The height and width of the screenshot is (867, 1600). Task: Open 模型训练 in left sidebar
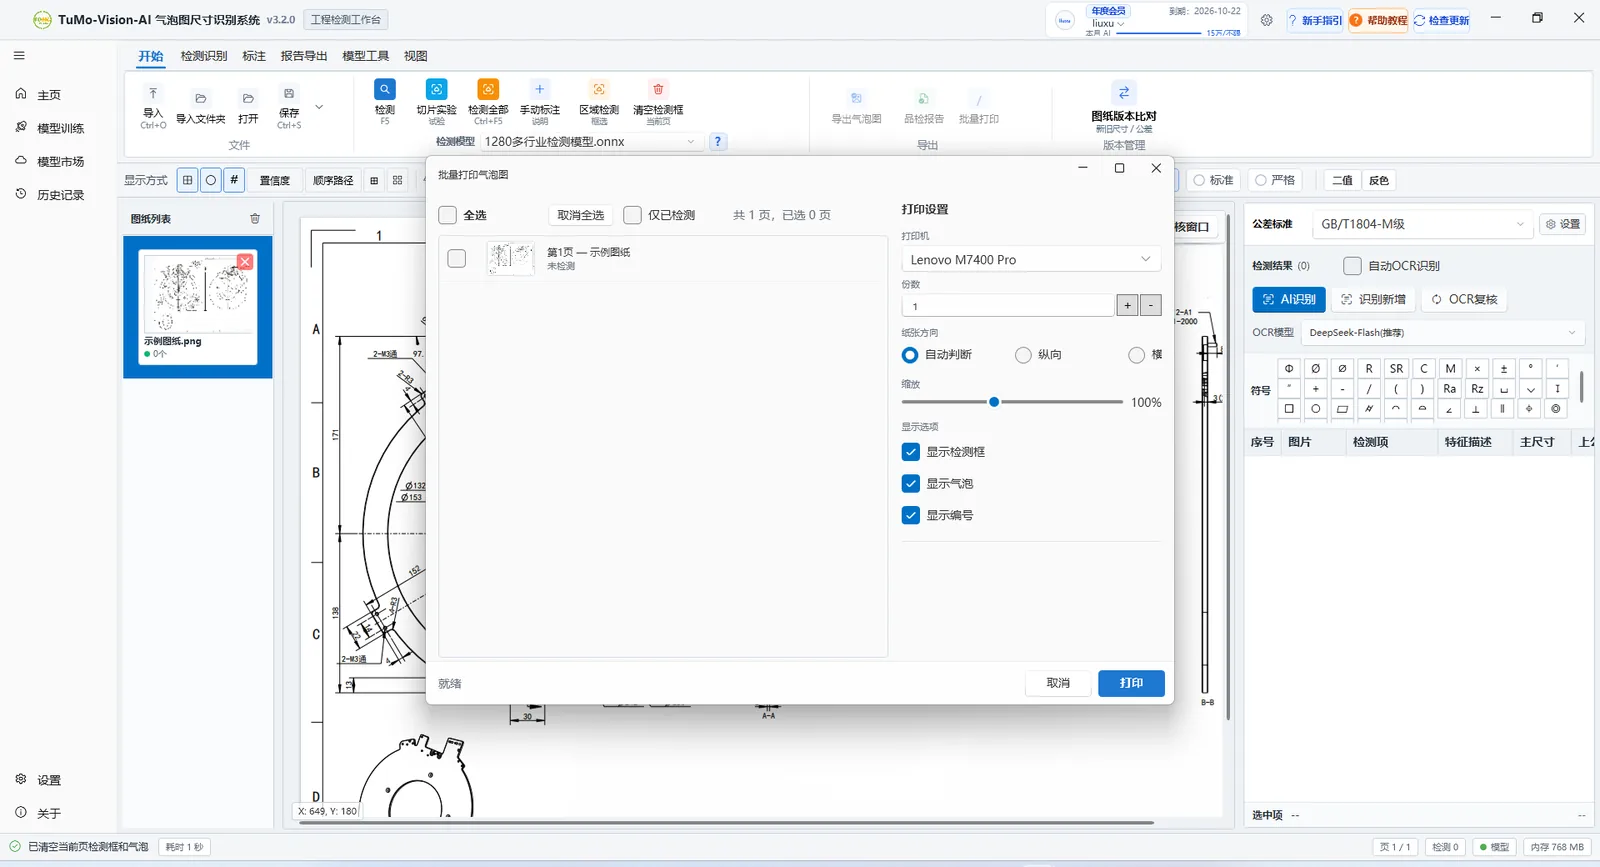[x=50, y=128]
